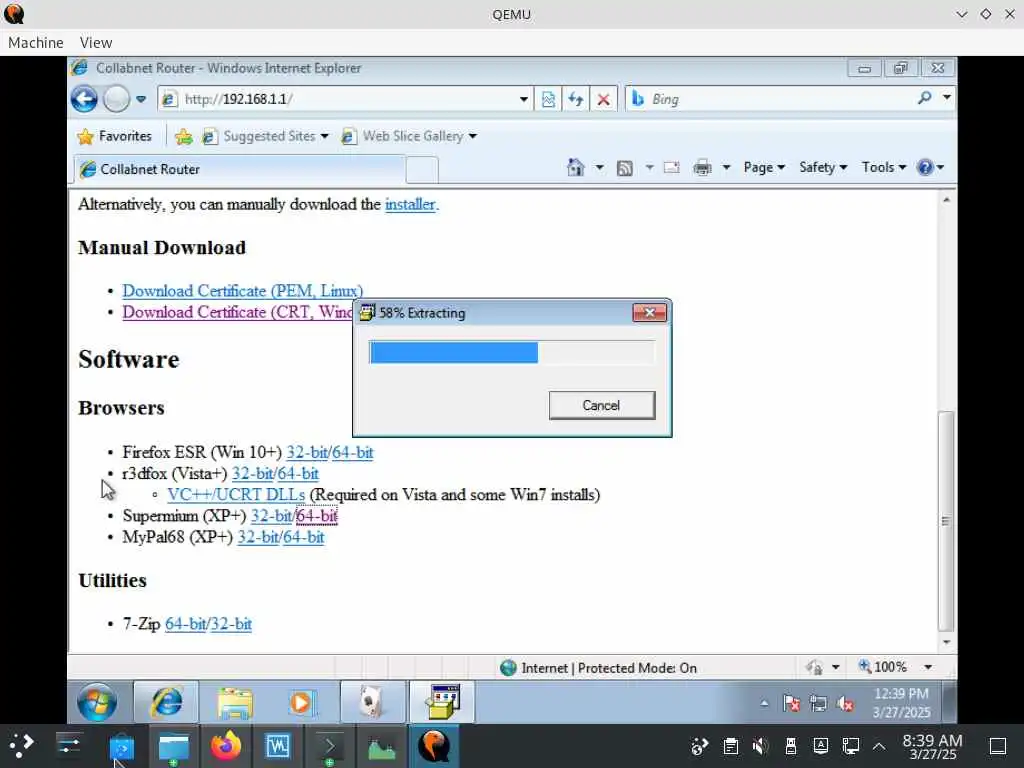Screen dimensions: 1024x768
Task: Open the Page menu
Action: click(x=764, y=168)
